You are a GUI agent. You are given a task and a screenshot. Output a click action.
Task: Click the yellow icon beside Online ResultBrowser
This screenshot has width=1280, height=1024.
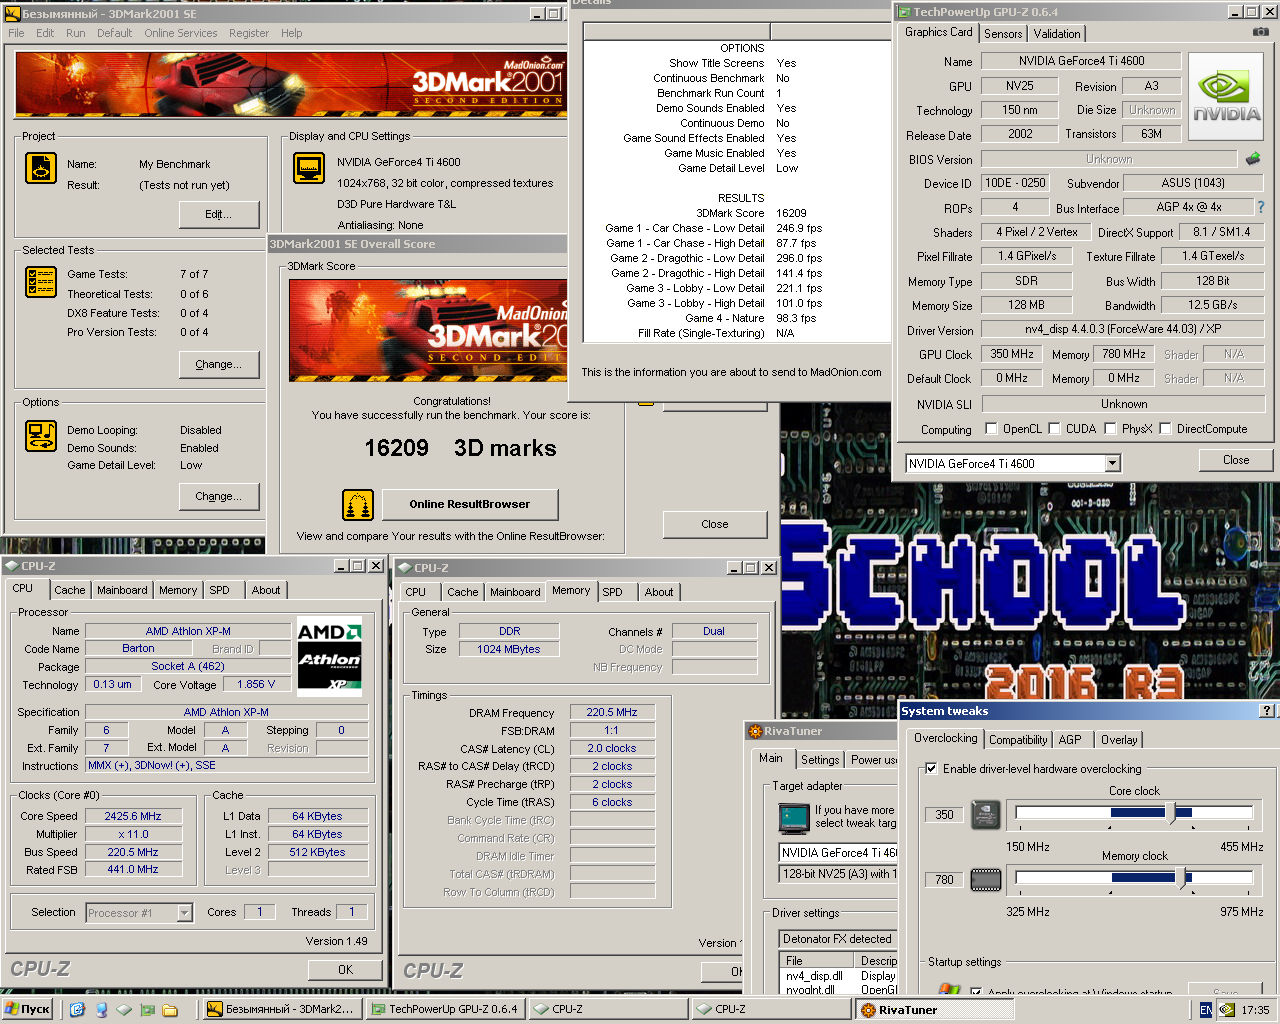(358, 505)
